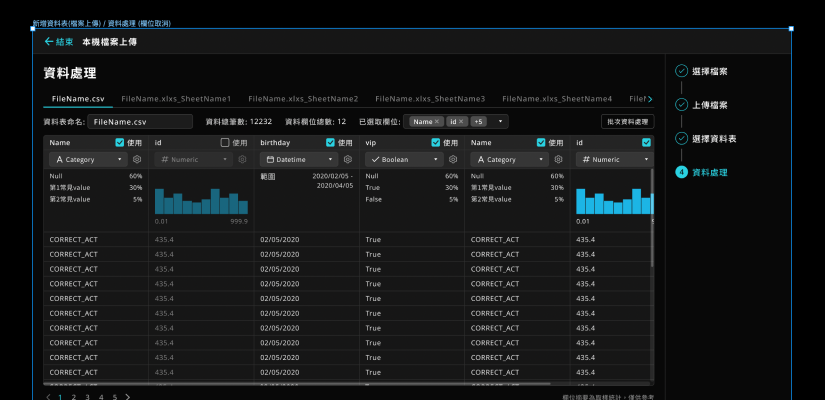Click the step 4 資料處理 circle icon

pos(681,172)
